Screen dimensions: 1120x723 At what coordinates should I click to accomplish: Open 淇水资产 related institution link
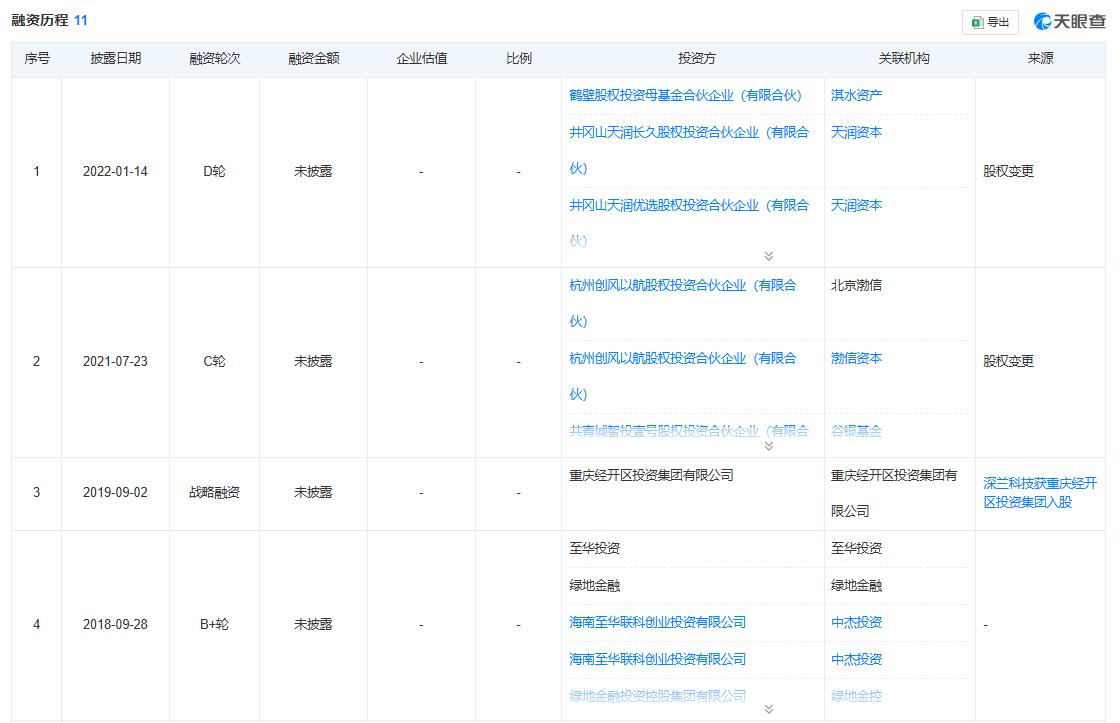click(x=856, y=95)
